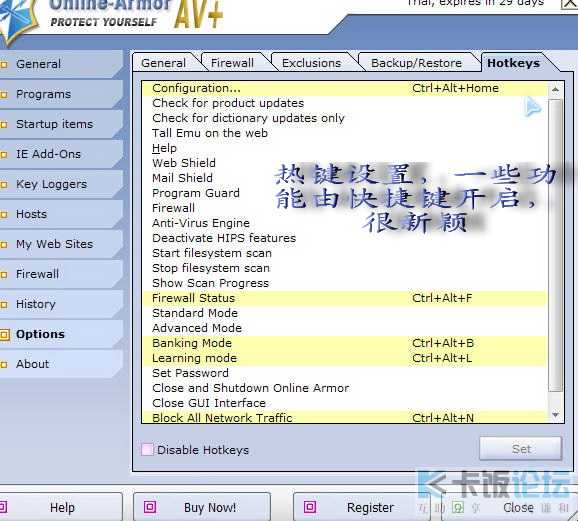Select the Hotkeys tab
This screenshot has width=578, height=521.
pos(513,63)
